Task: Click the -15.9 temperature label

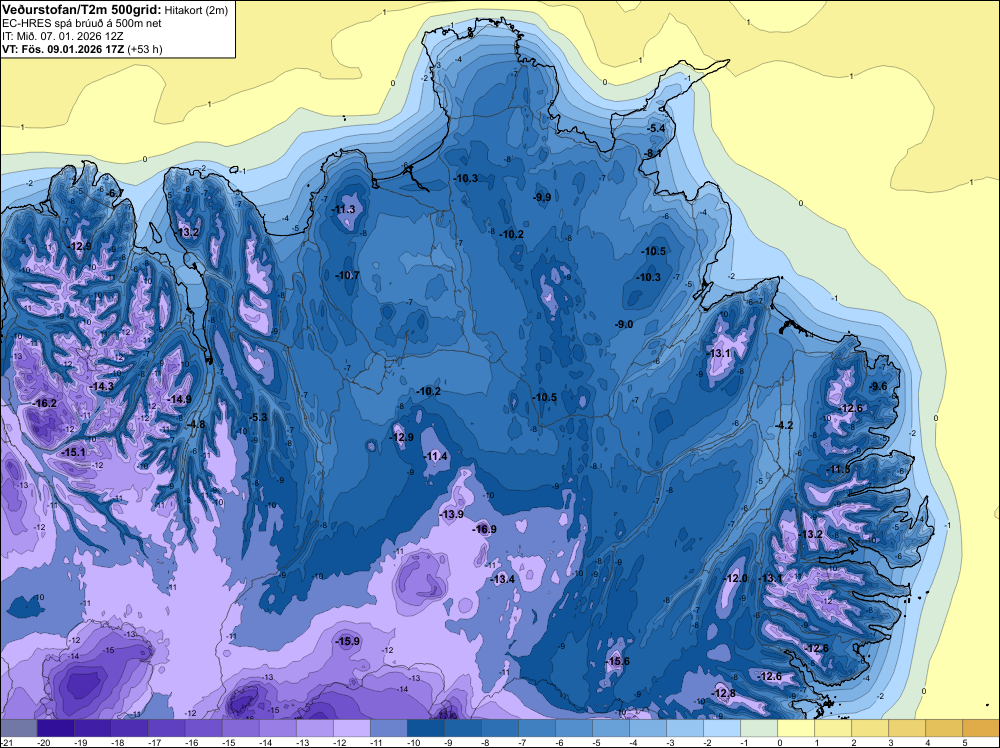Action: tap(348, 642)
